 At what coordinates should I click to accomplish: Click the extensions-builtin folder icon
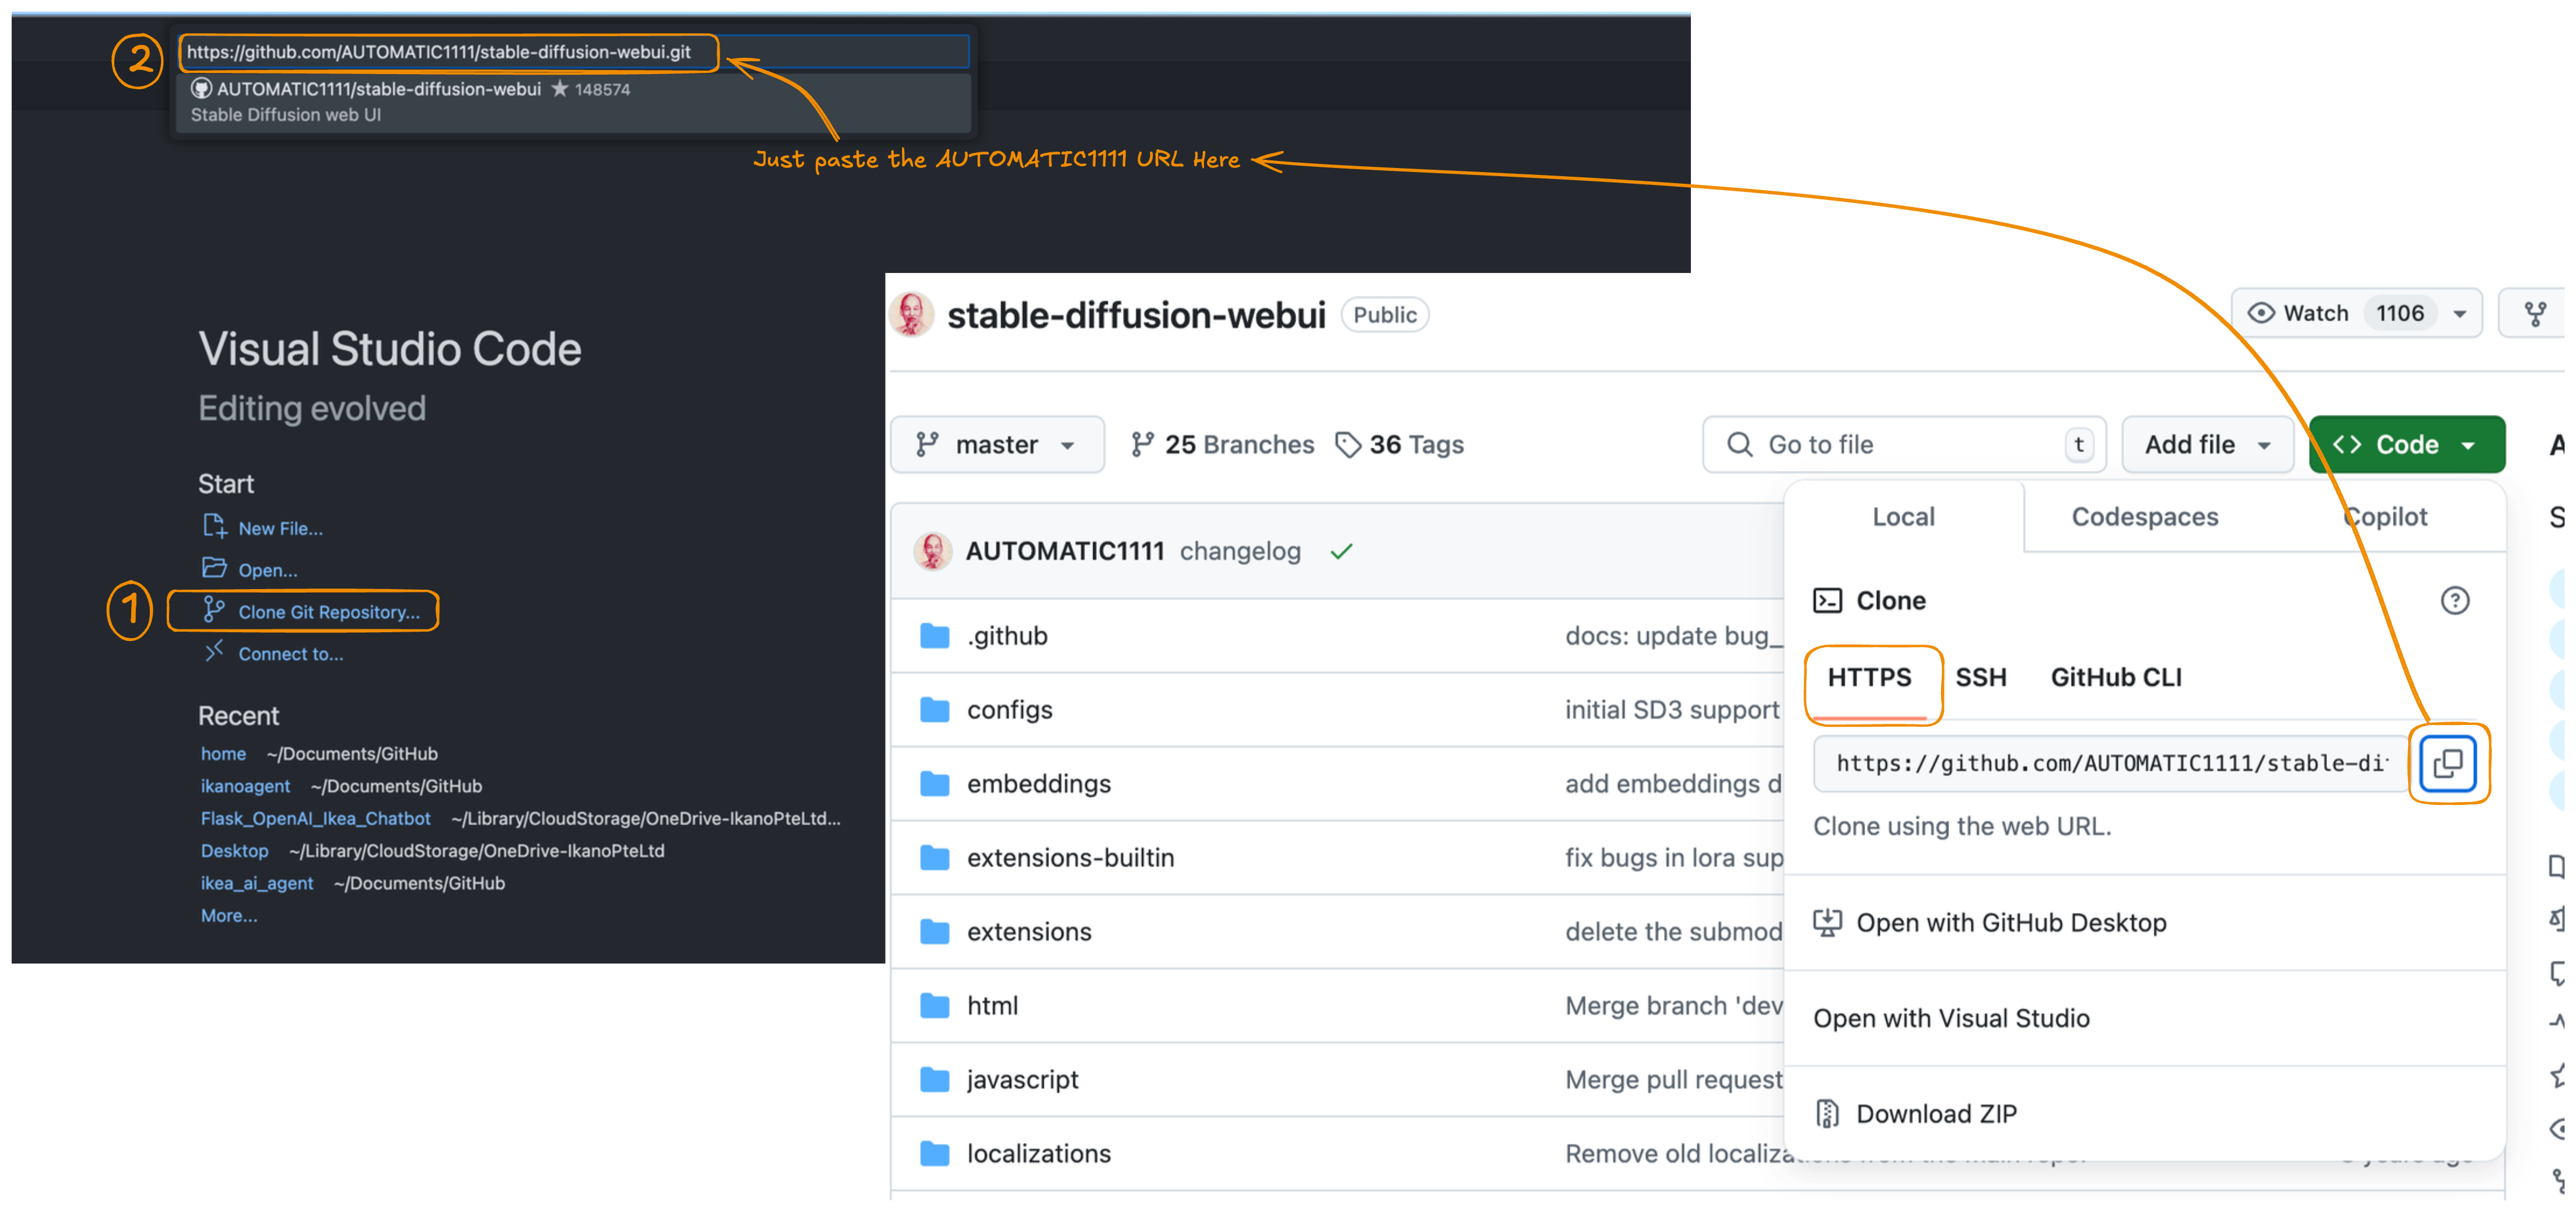[x=934, y=858]
